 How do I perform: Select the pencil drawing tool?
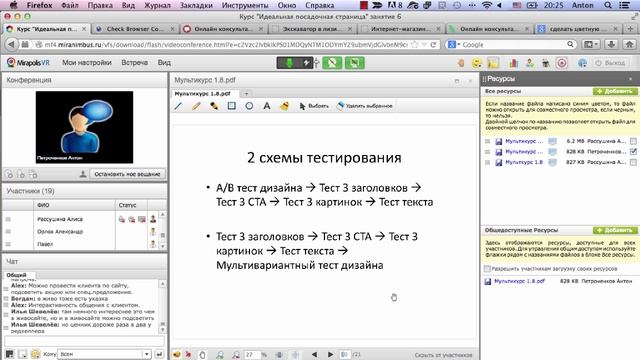pos(196,106)
